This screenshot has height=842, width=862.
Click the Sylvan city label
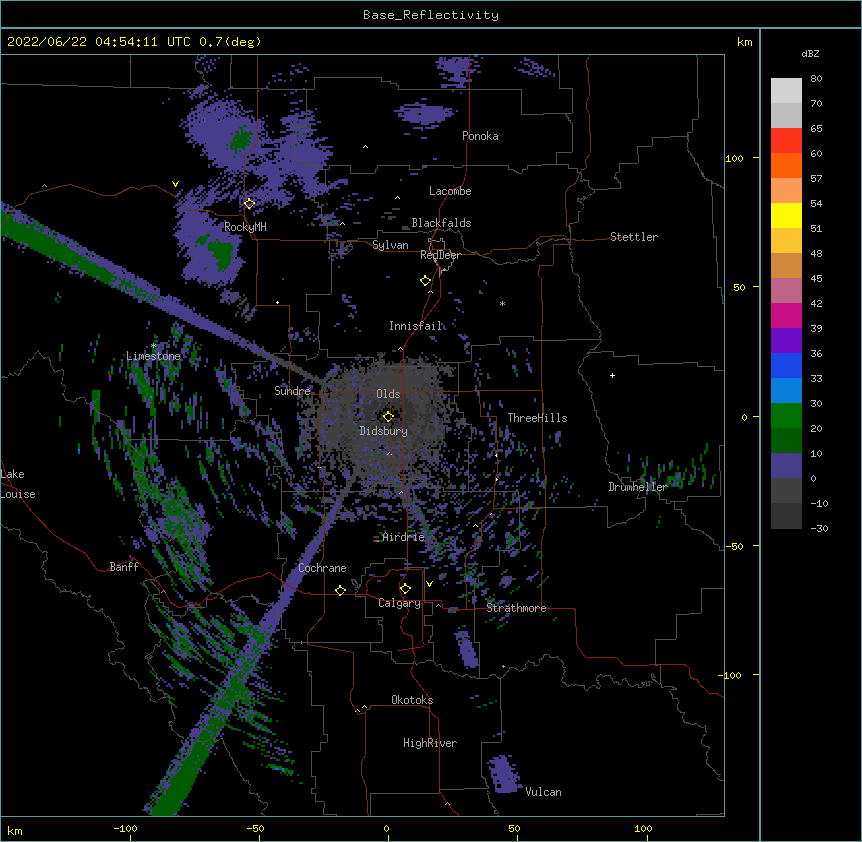[390, 245]
